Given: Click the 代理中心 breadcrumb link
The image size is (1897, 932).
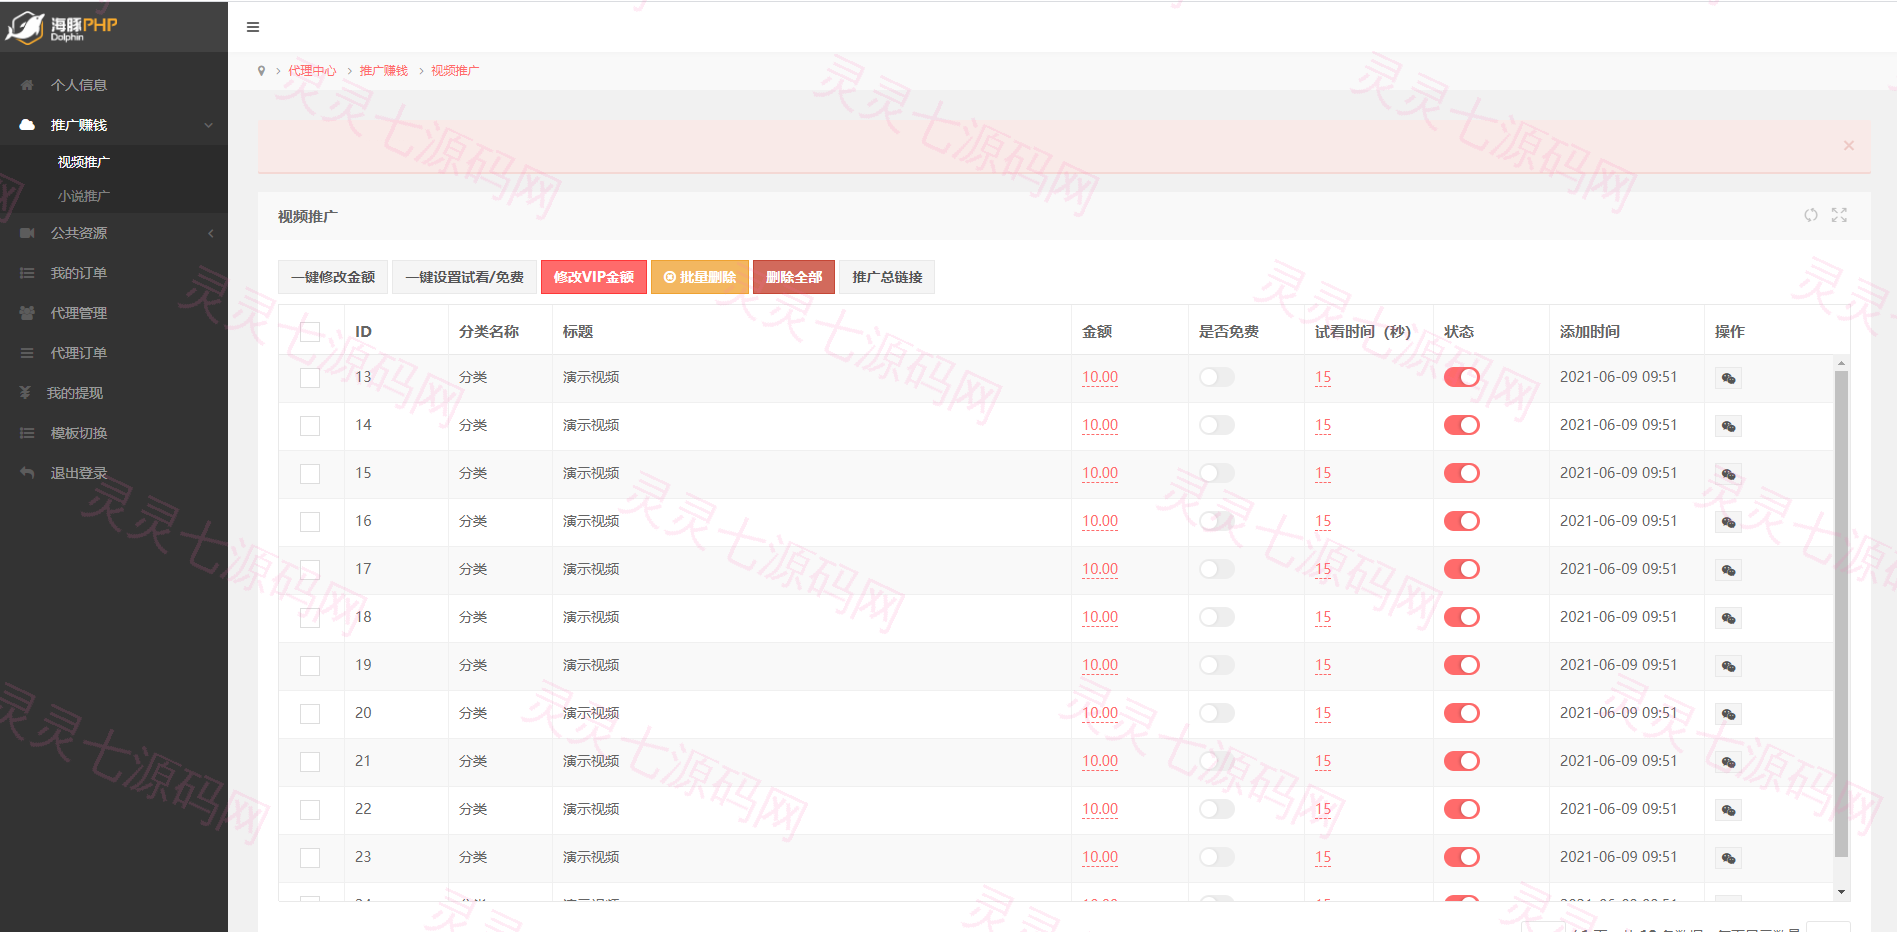Looking at the screenshot, I should click(x=312, y=70).
